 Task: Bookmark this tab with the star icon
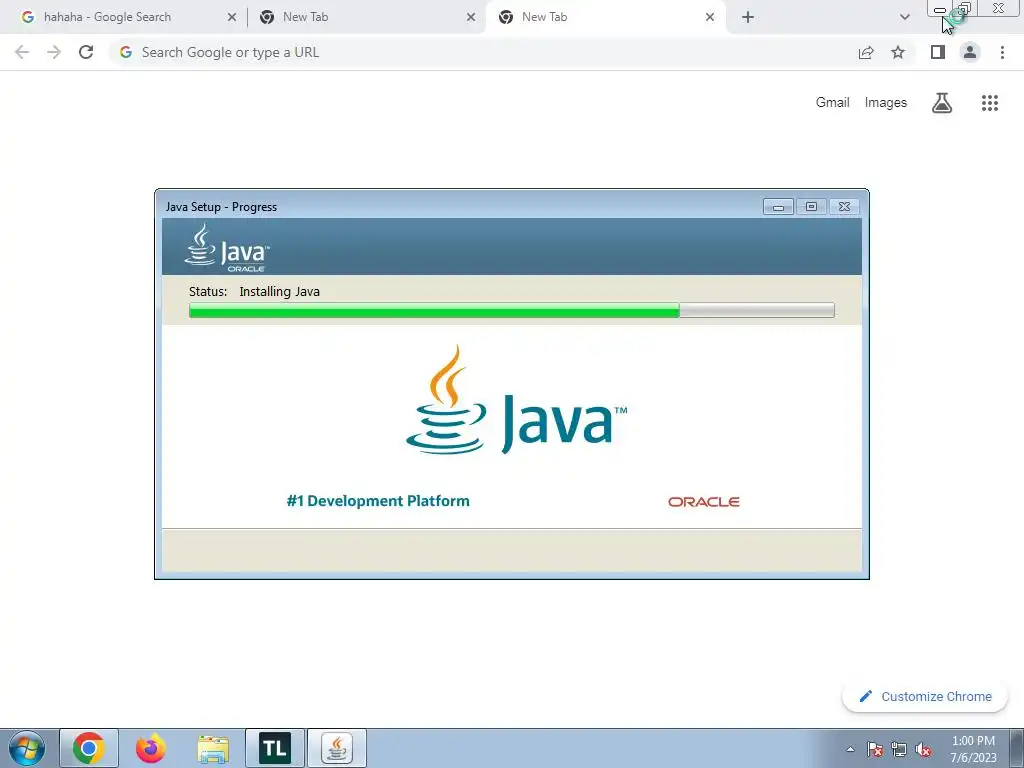pyautogui.click(x=898, y=52)
